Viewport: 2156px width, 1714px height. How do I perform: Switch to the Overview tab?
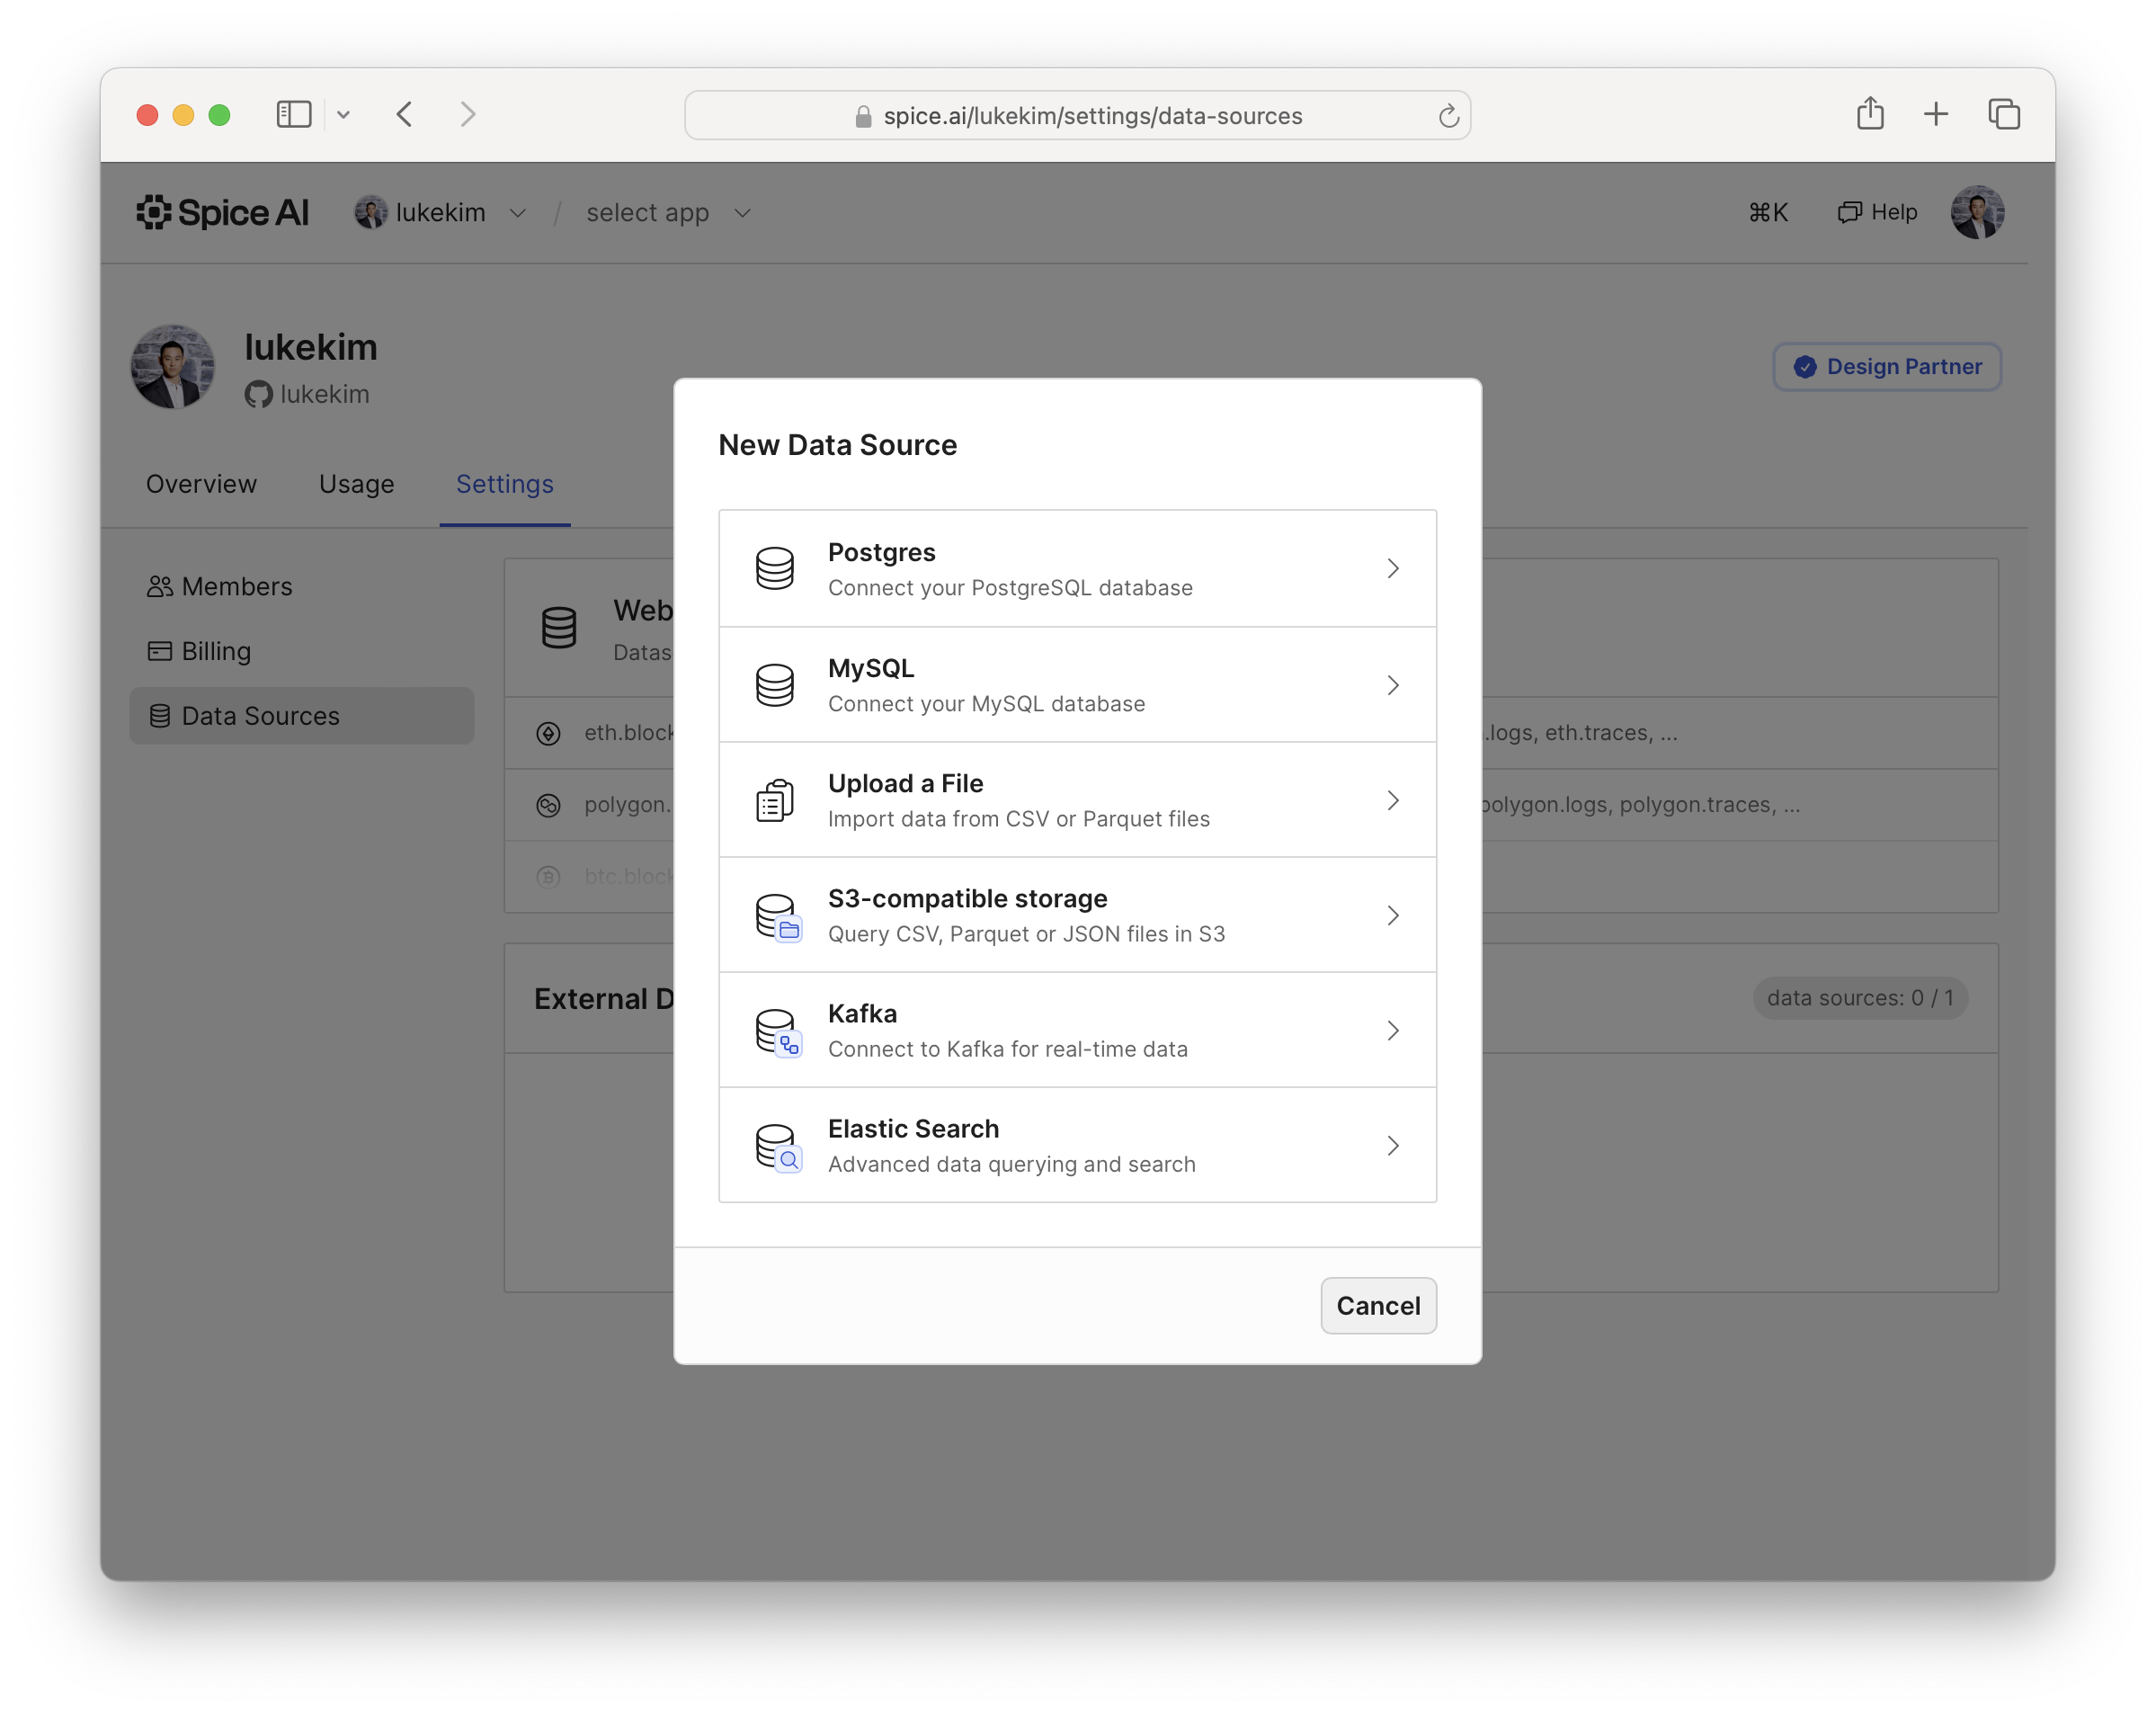[x=201, y=484]
